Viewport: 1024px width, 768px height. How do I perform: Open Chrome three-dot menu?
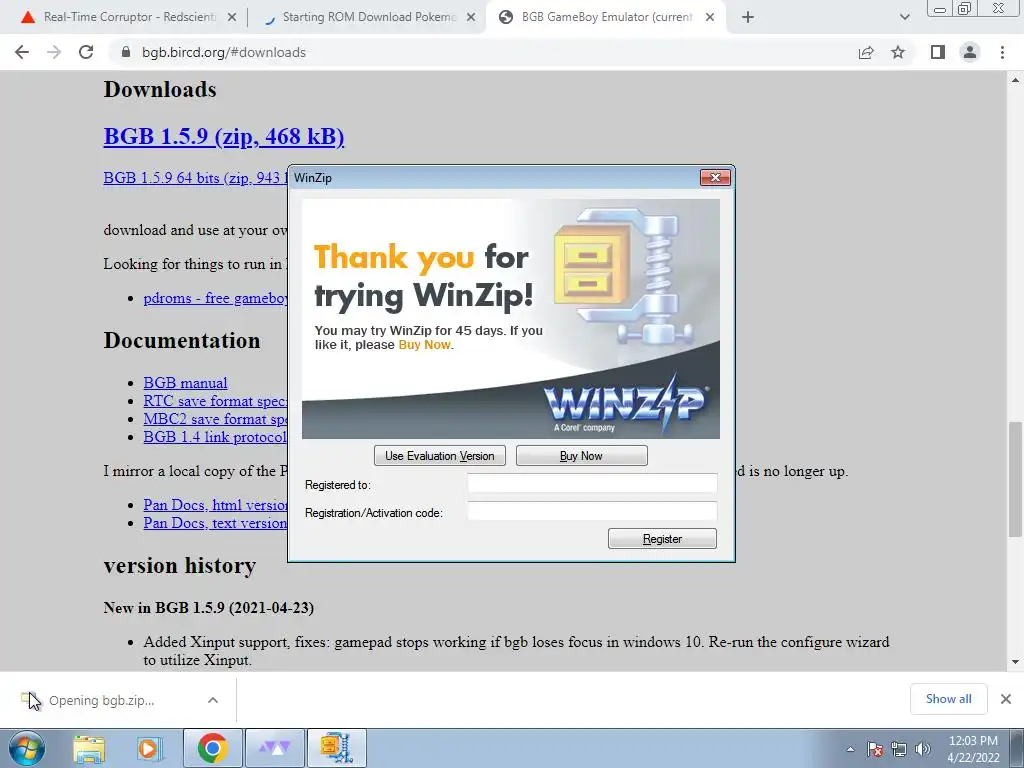coord(1002,52)
